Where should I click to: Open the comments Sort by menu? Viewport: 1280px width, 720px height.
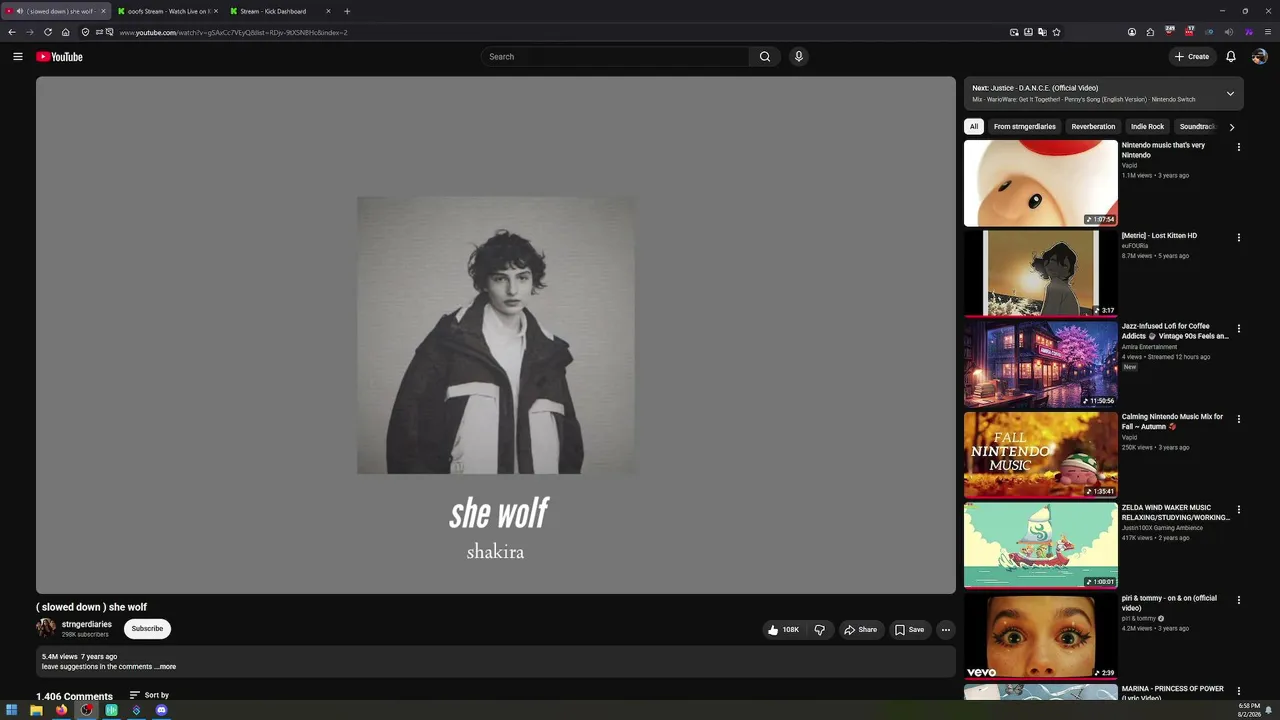(149, 695)
